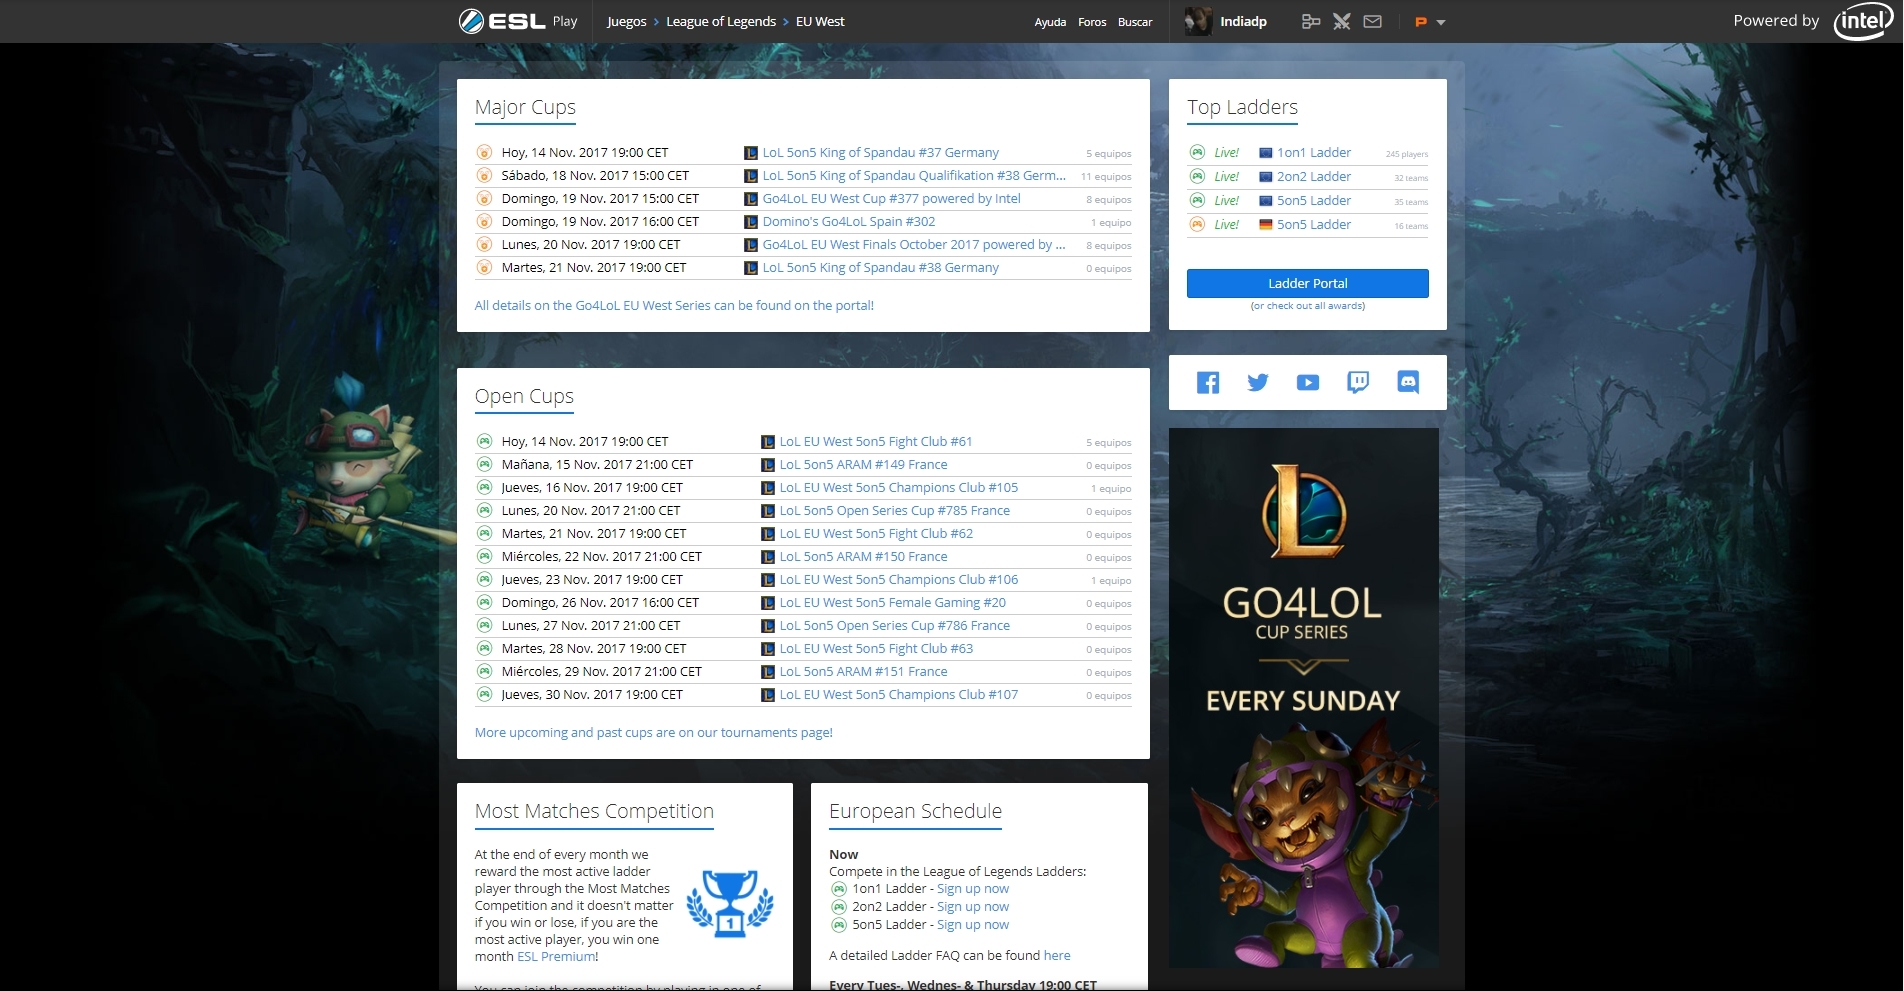The width and height of the screenshot is (1904, 991).
Task: Open messages envelope icon
Action: point(1373,21)
